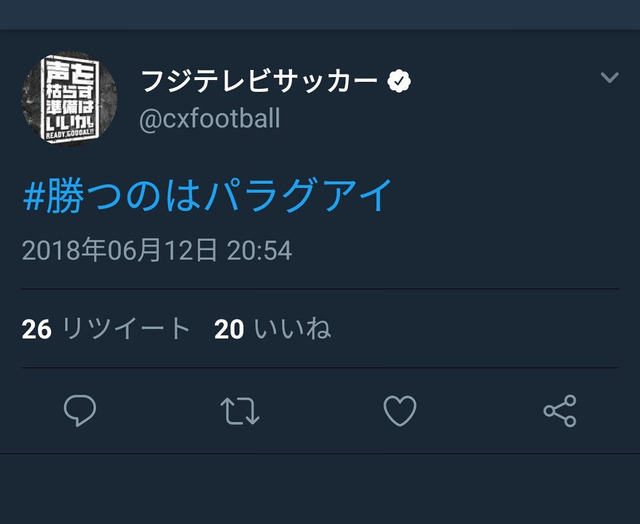View the リツイート list label
The width and height of the screenshot is (640, 524).
click(126, 329)
